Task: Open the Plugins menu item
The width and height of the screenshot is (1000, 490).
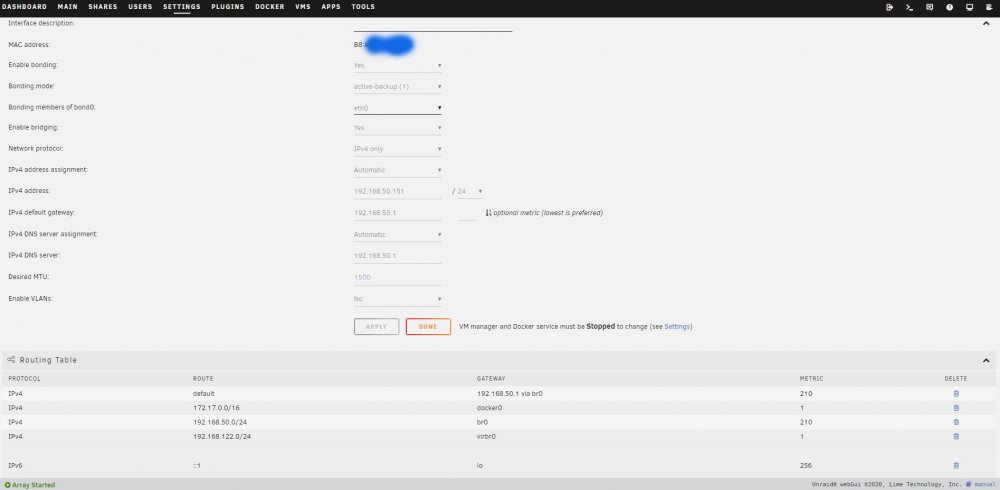Action: point(228,6)
